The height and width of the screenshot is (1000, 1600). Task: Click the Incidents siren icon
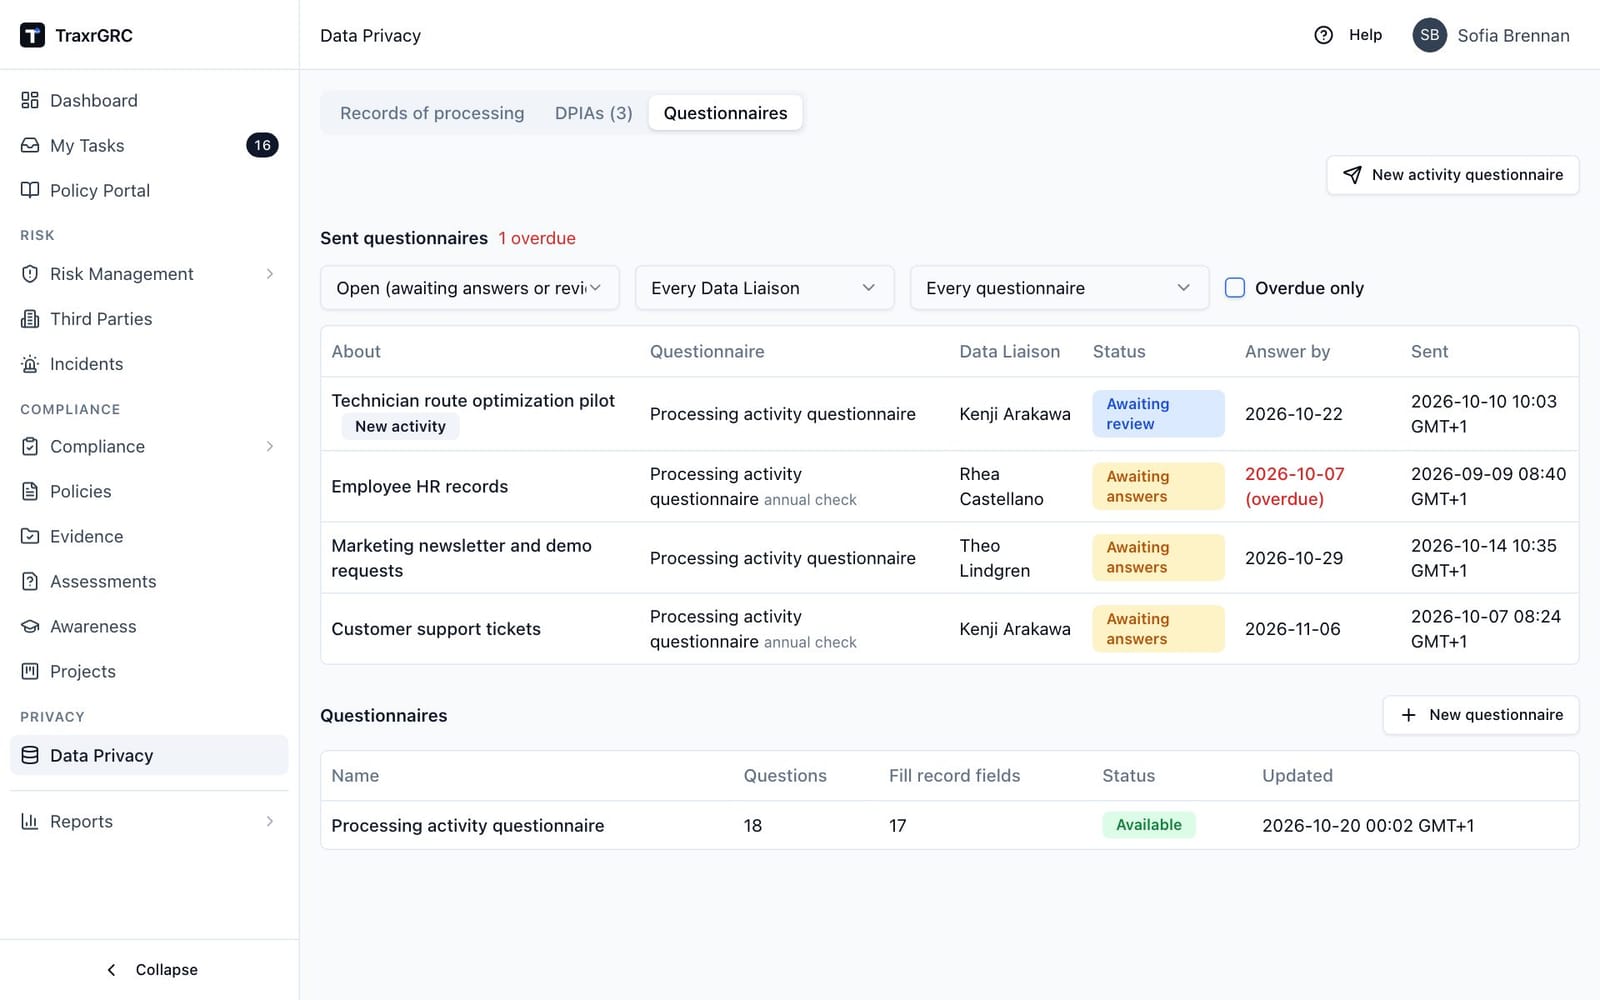click(30, 364)
